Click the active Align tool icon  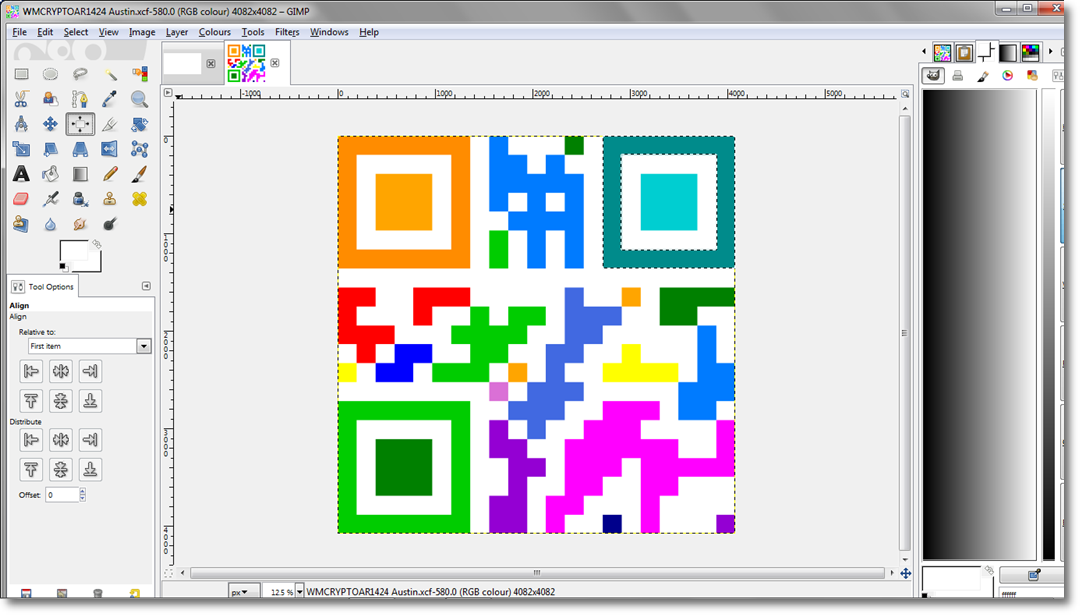[x=80, y=124]
